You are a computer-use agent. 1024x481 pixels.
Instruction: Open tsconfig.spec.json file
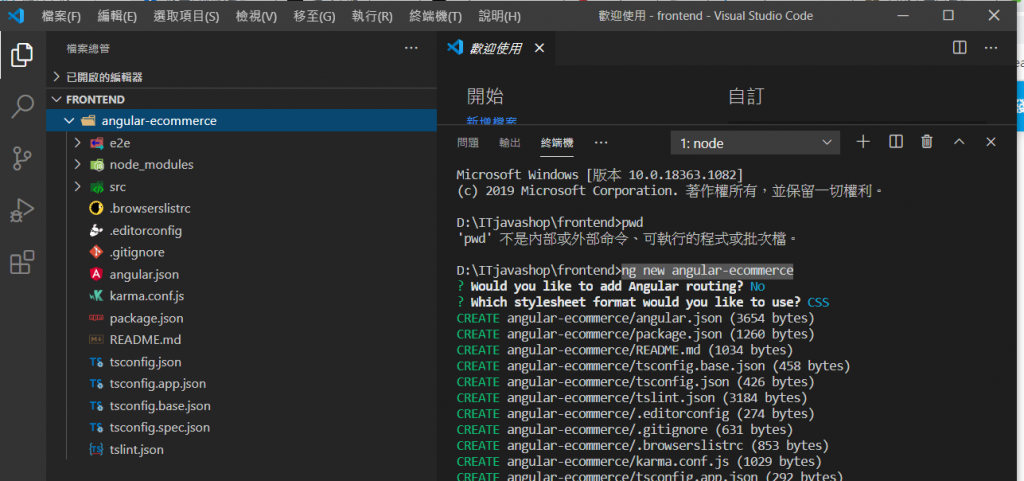click(x=160, y=427)
